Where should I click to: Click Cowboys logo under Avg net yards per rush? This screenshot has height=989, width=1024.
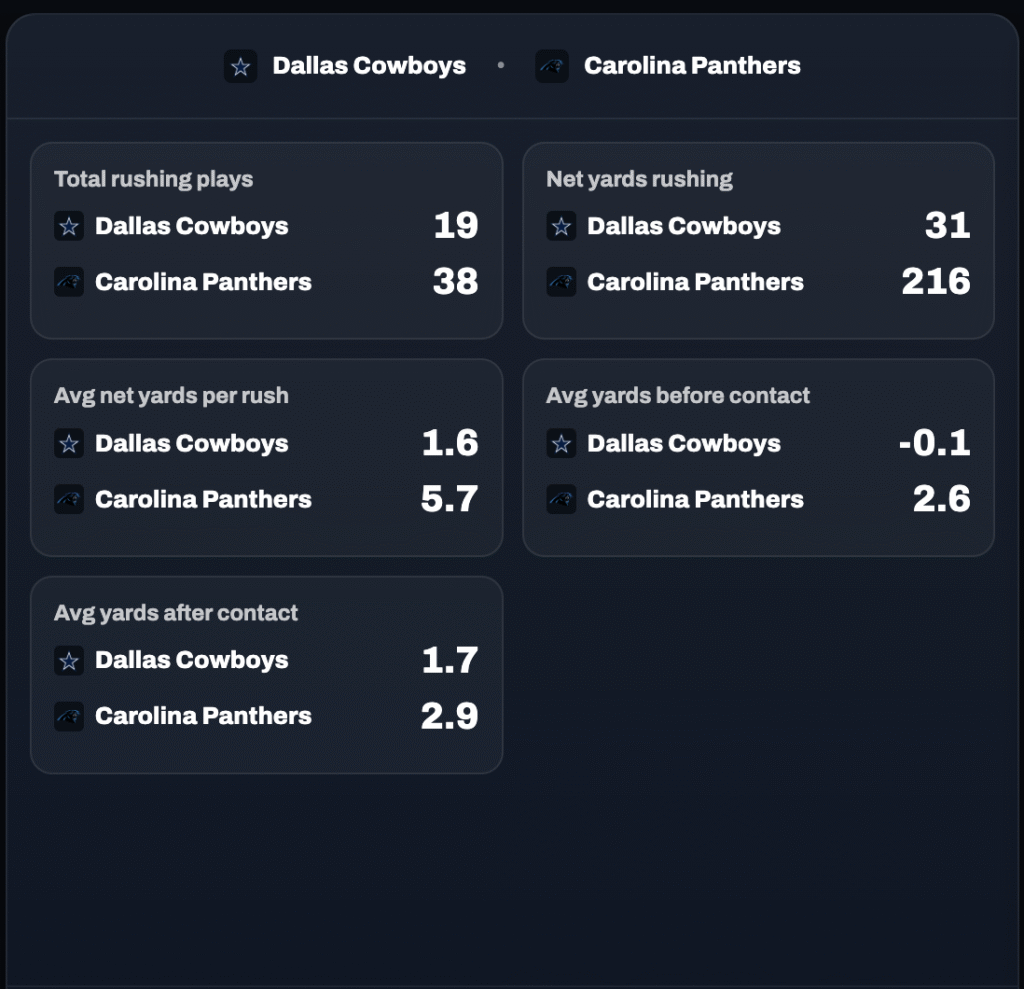coord(69,443)
